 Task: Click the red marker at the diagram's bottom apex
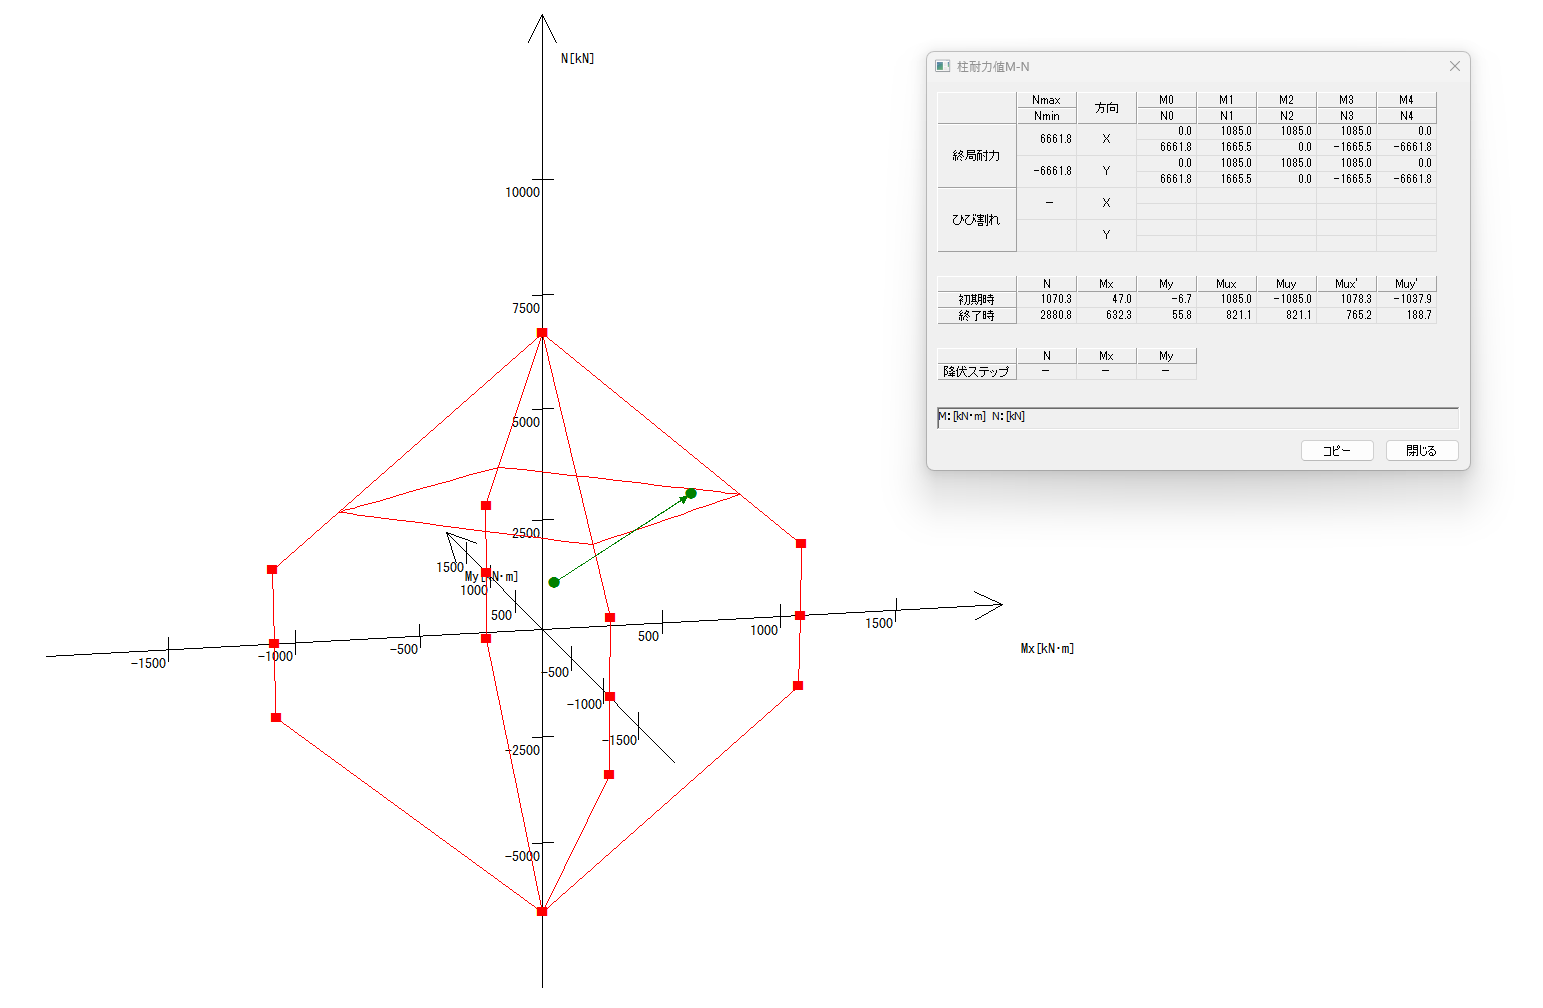[x=542, y=911]
